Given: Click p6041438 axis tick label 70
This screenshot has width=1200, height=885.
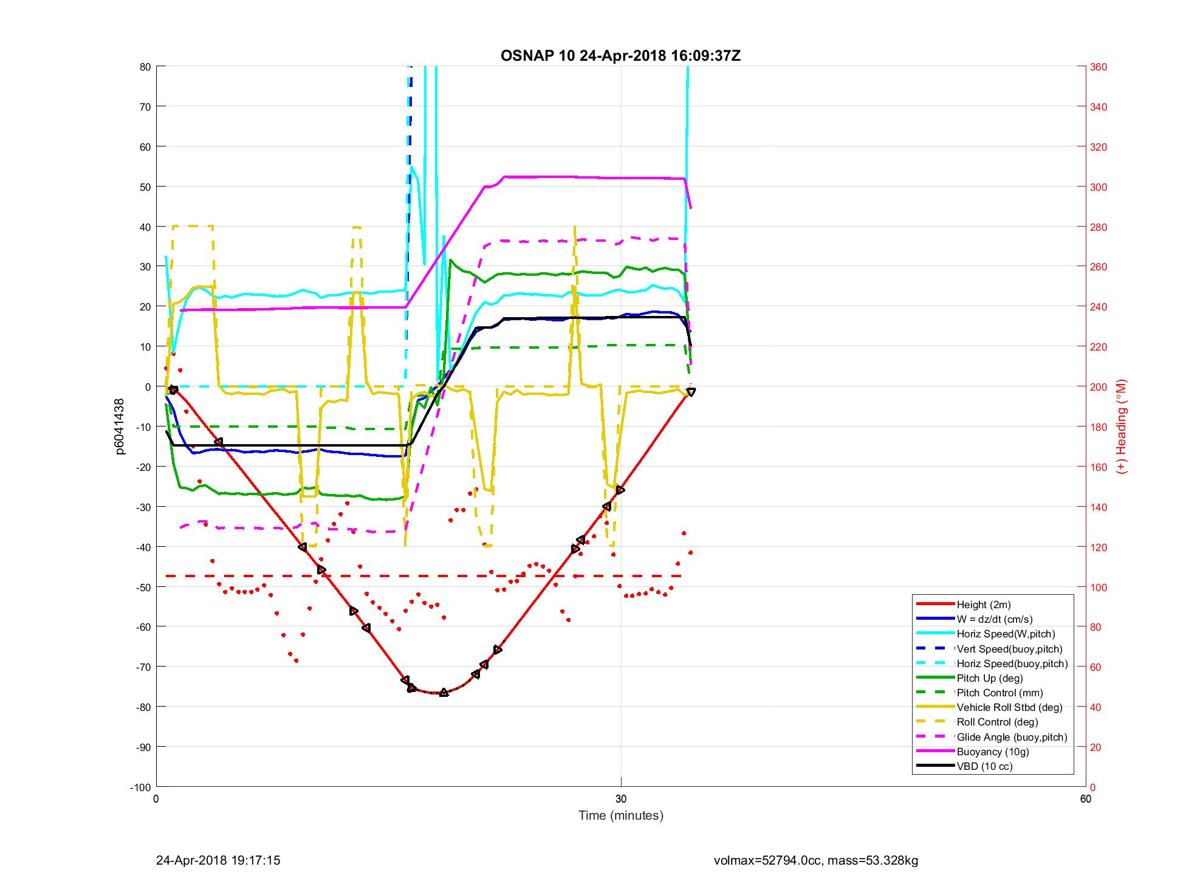Looking at the screenshot, I should (145, 107).
